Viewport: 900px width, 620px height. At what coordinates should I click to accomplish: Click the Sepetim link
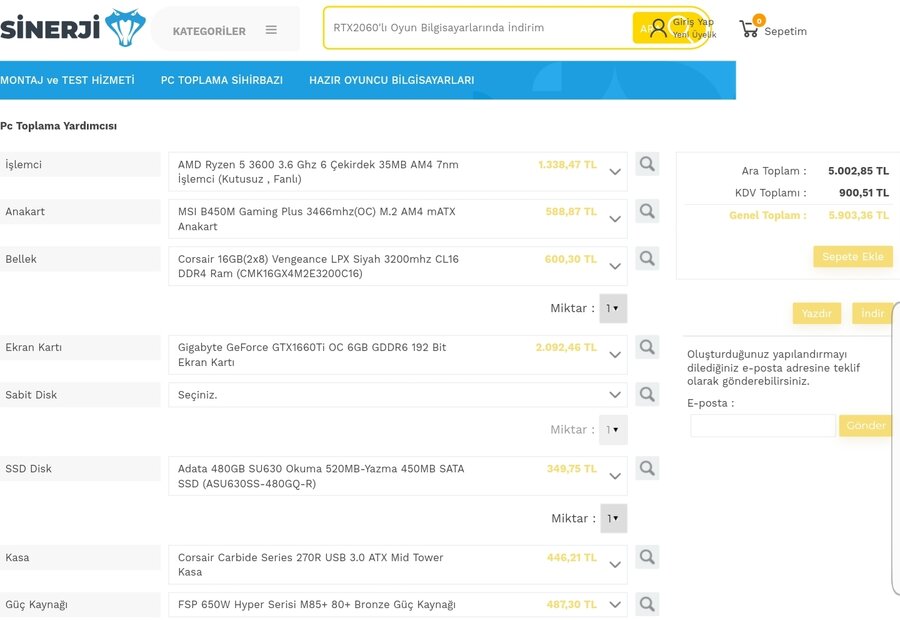[785, 31]
